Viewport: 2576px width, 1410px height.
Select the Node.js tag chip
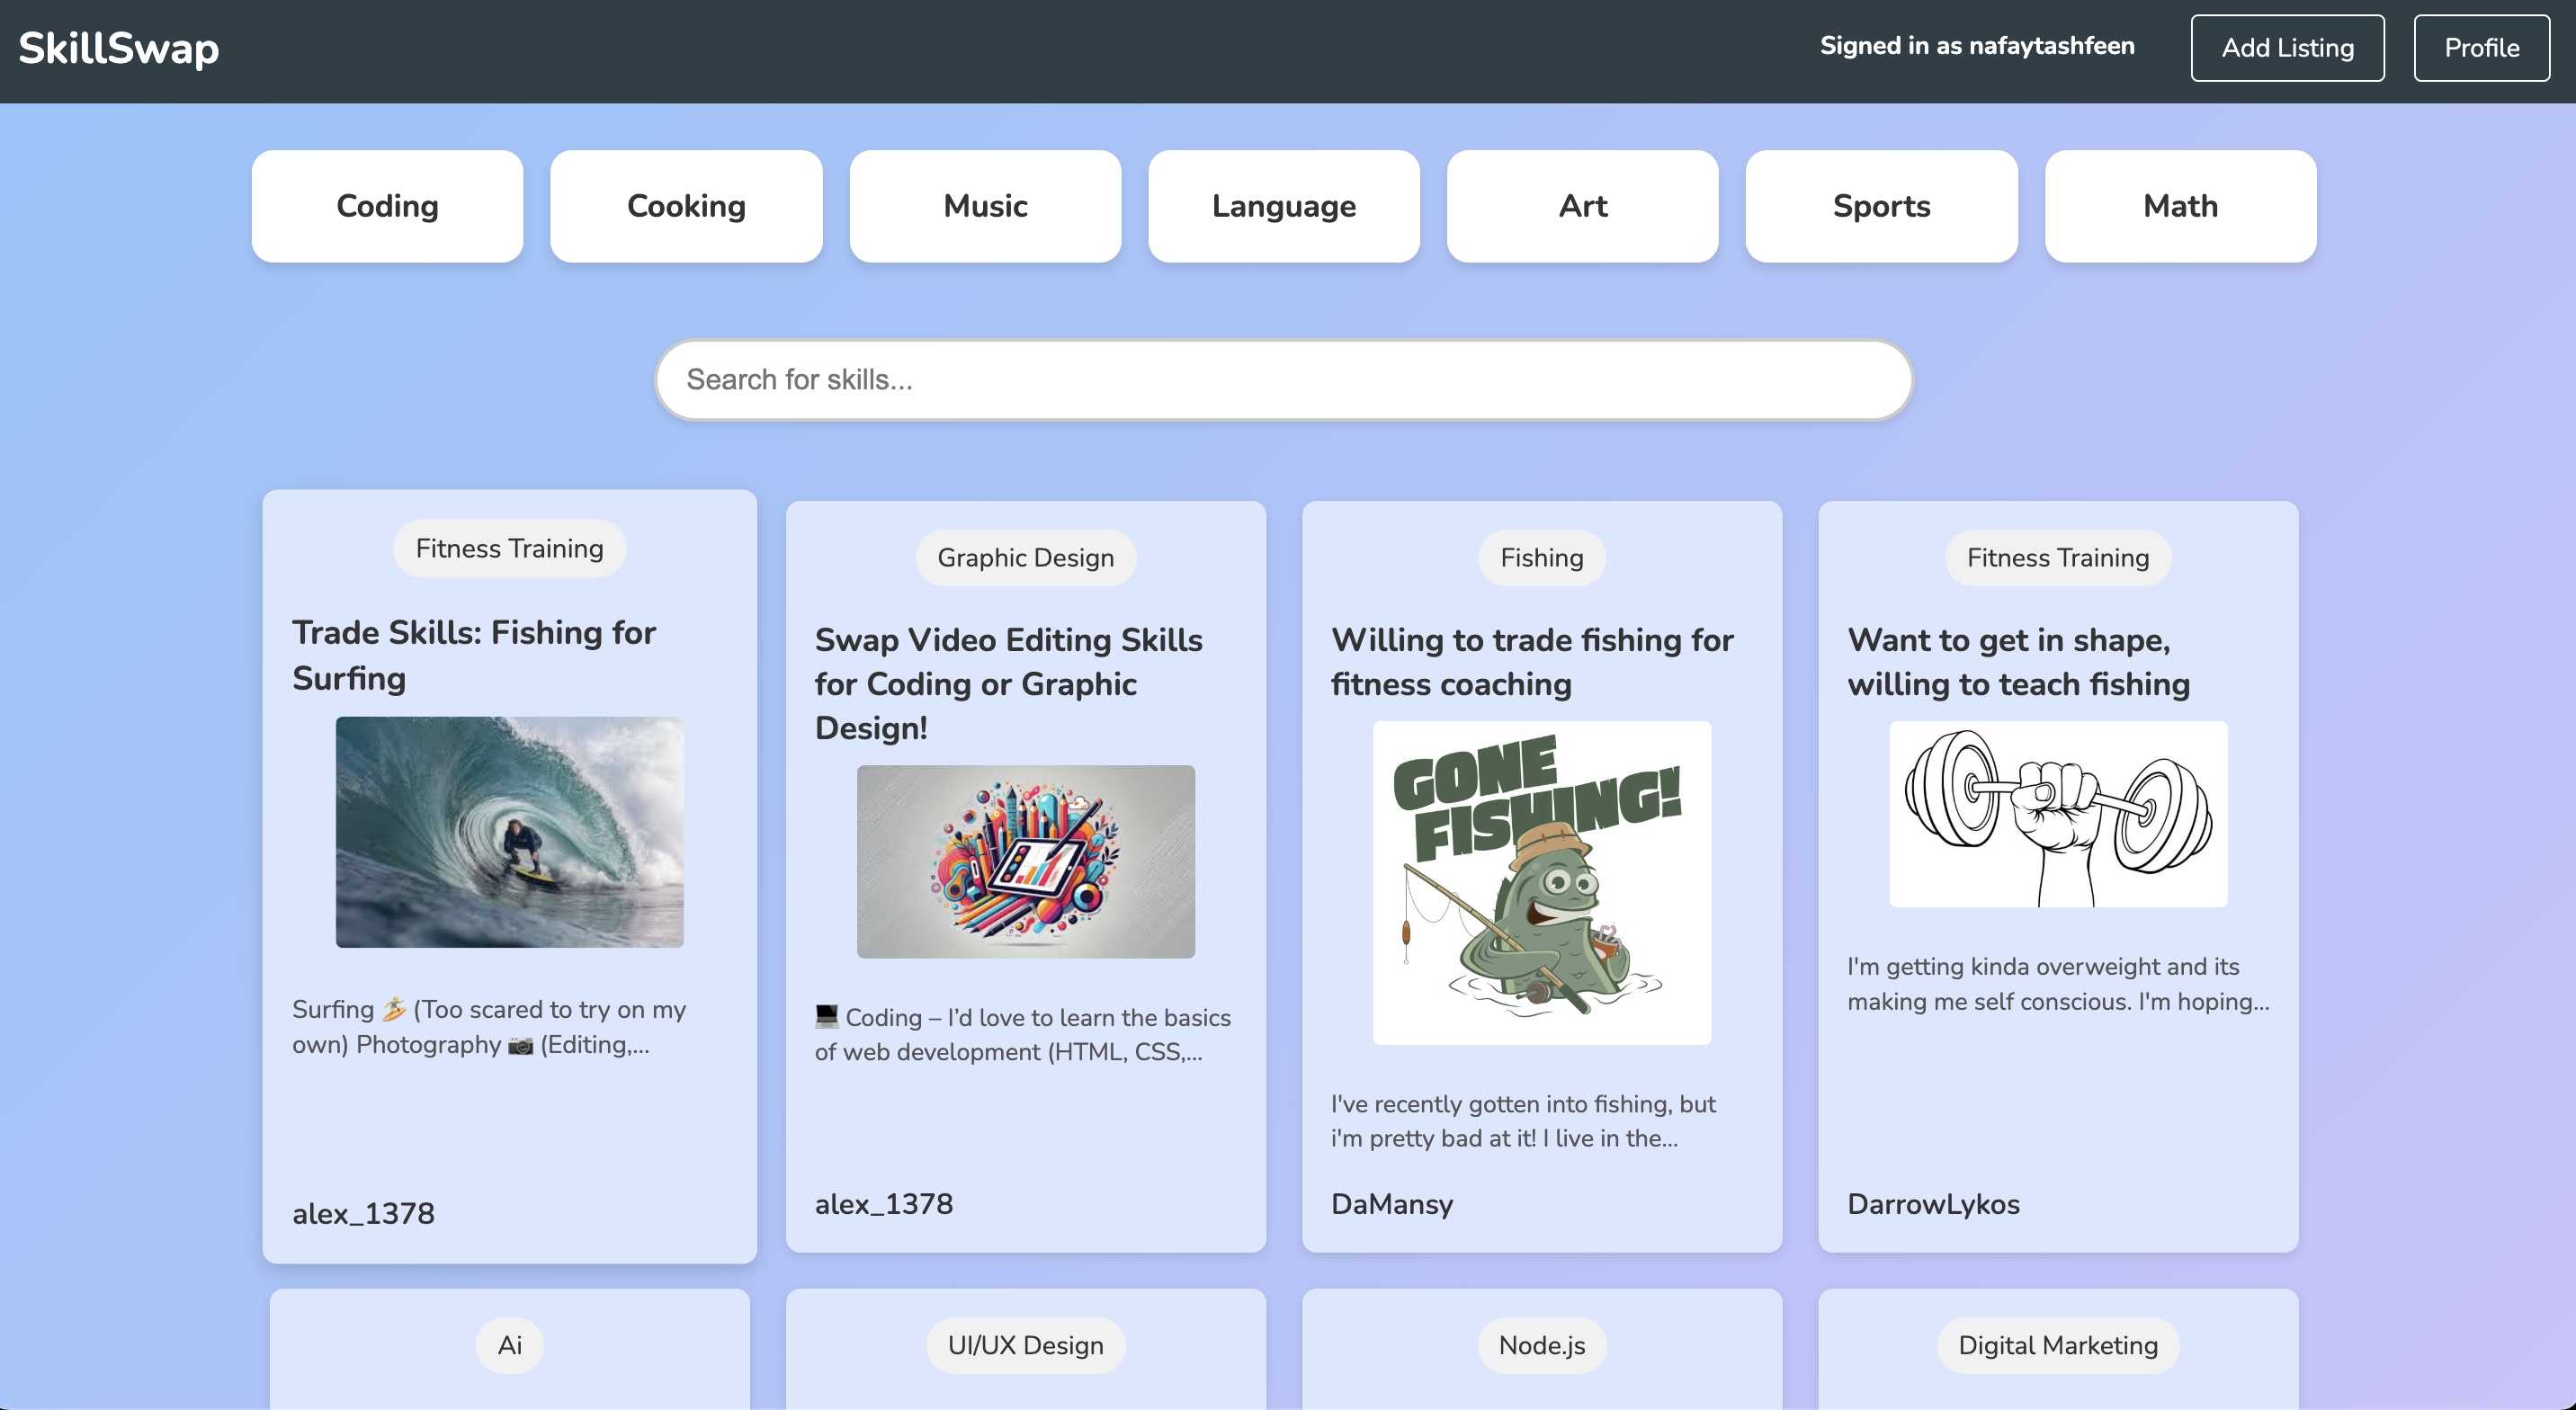coord(1541,1345)
